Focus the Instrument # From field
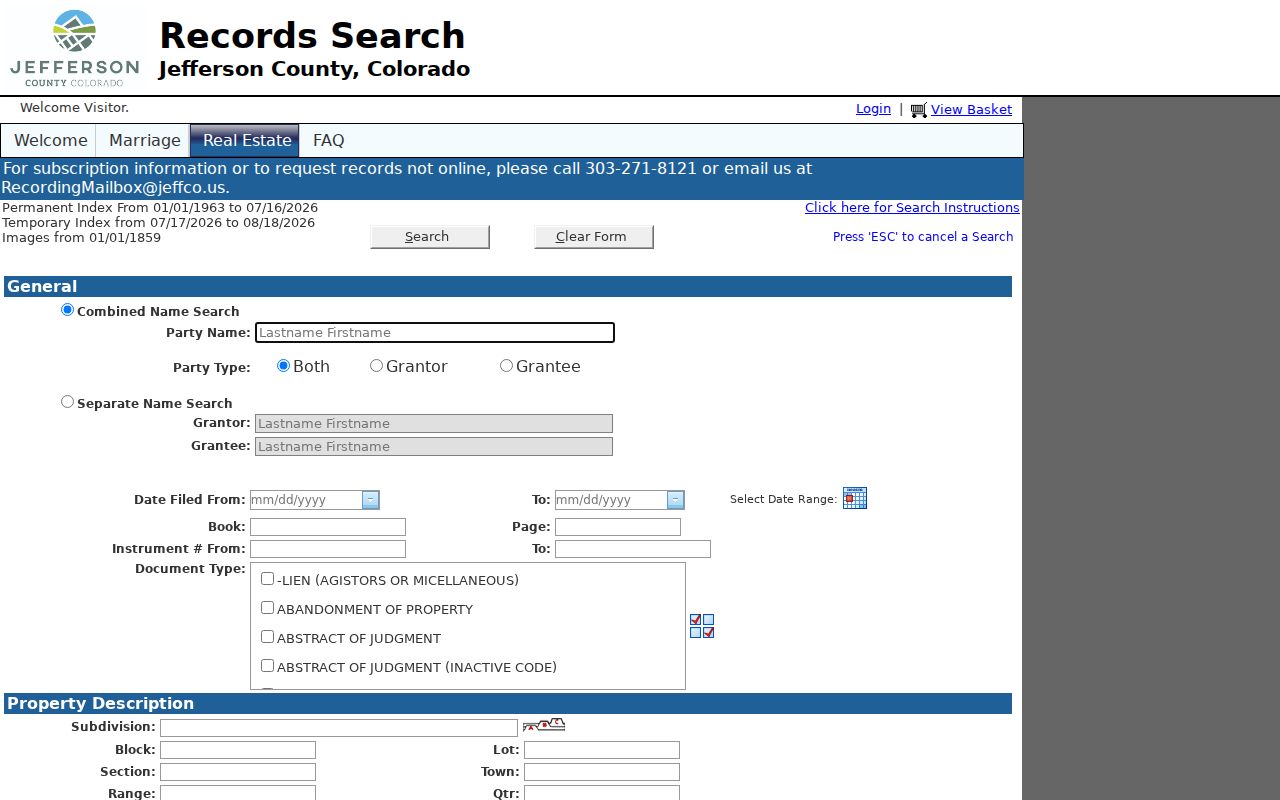 coord(328,549)
